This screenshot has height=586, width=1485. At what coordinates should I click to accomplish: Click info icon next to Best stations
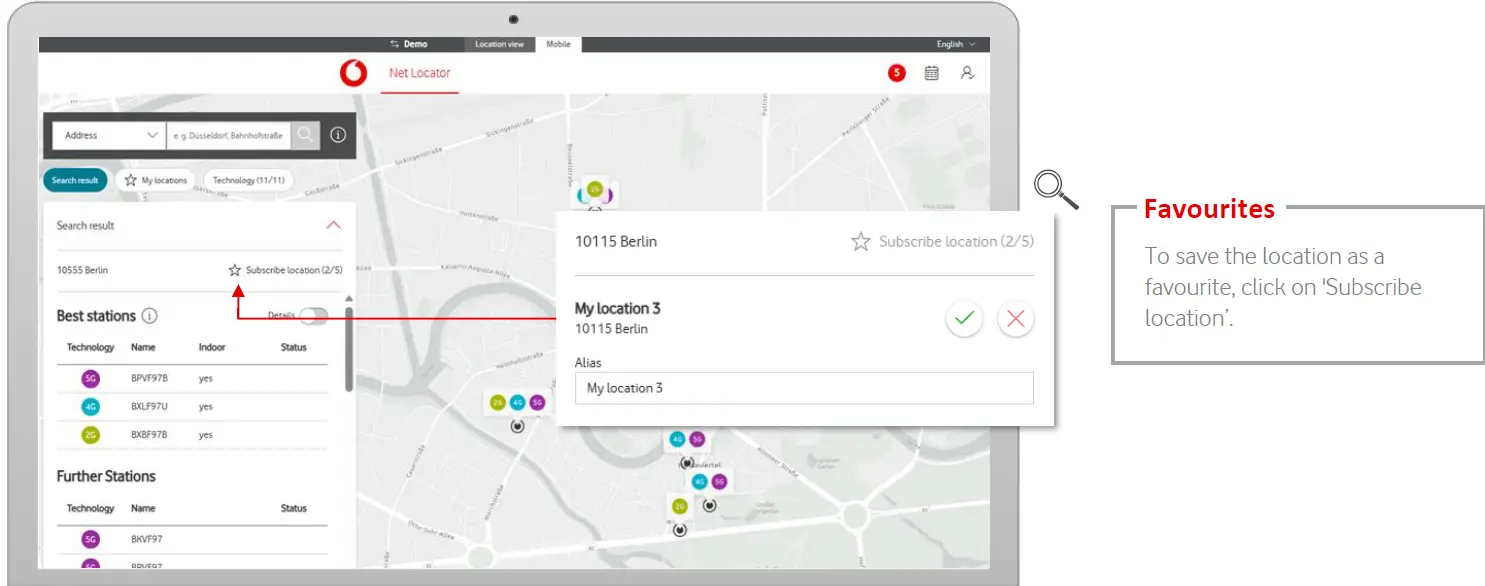150,316
